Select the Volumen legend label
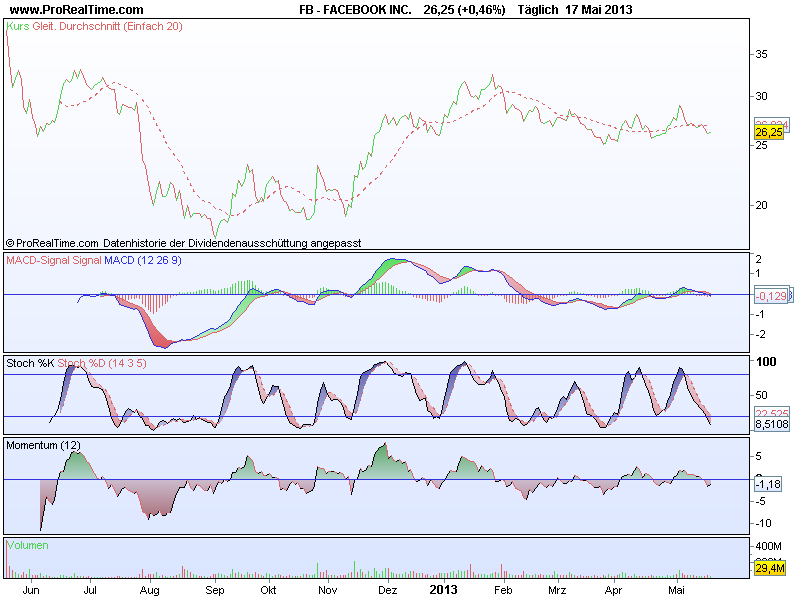The height and width of the screenshot is (600, 800). pyautogui.click(x=28, y=545)
